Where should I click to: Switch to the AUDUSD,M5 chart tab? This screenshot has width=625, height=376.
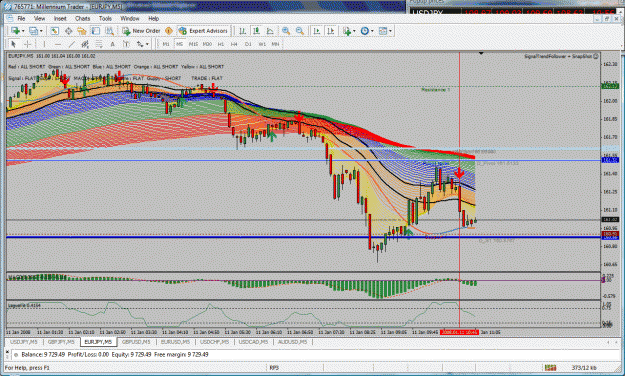point(292,342)
